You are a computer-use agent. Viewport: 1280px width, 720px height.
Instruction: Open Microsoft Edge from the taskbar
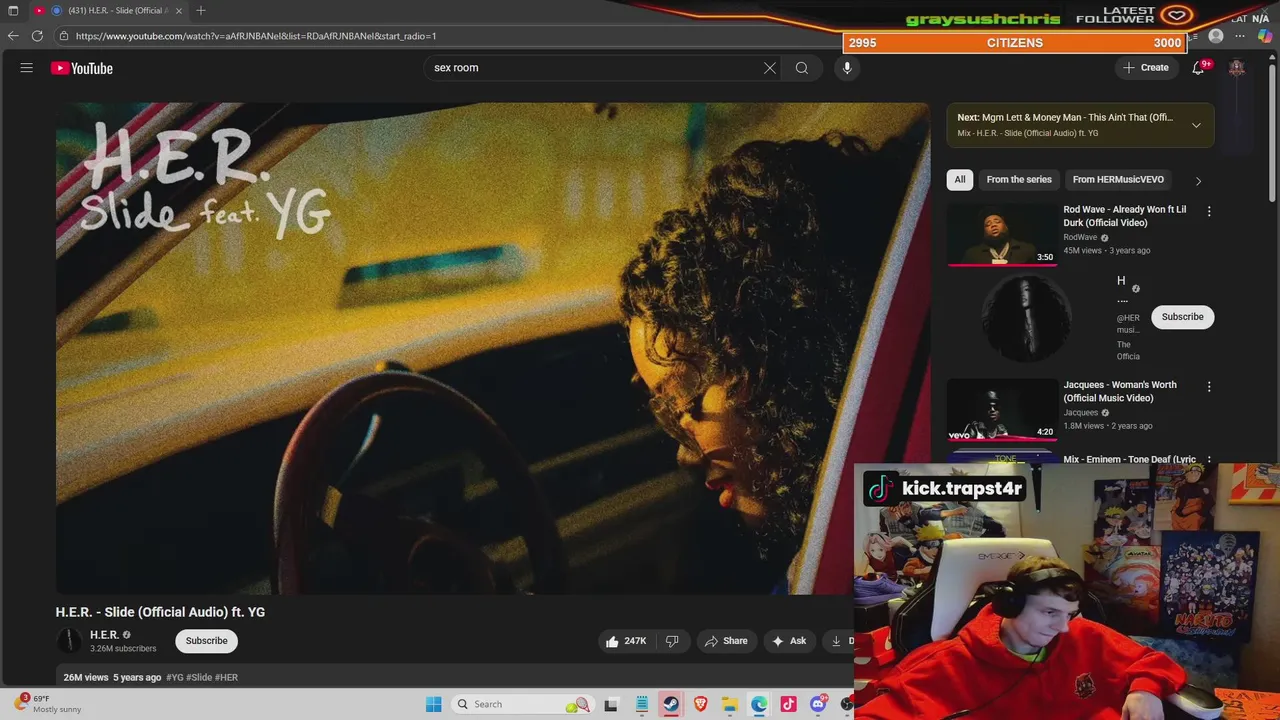[x=759, y=704]
